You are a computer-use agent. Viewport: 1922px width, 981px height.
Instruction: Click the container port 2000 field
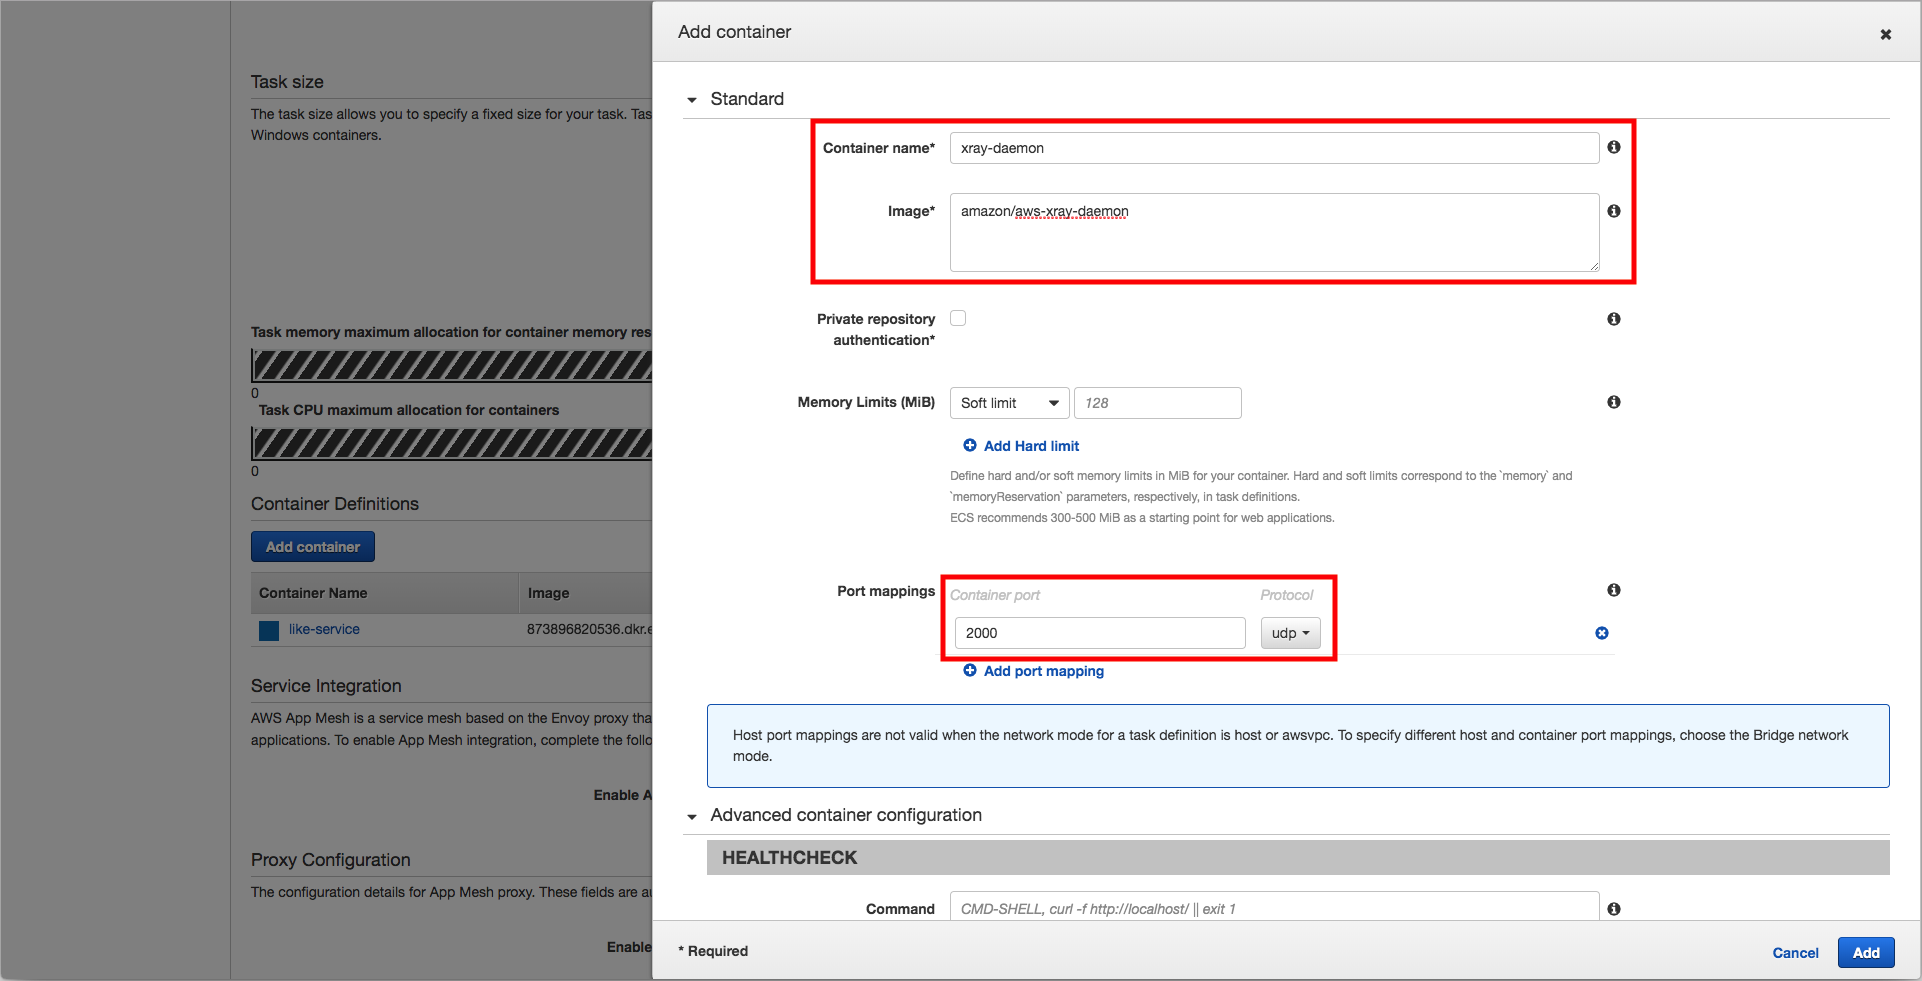click(1100, 633)
